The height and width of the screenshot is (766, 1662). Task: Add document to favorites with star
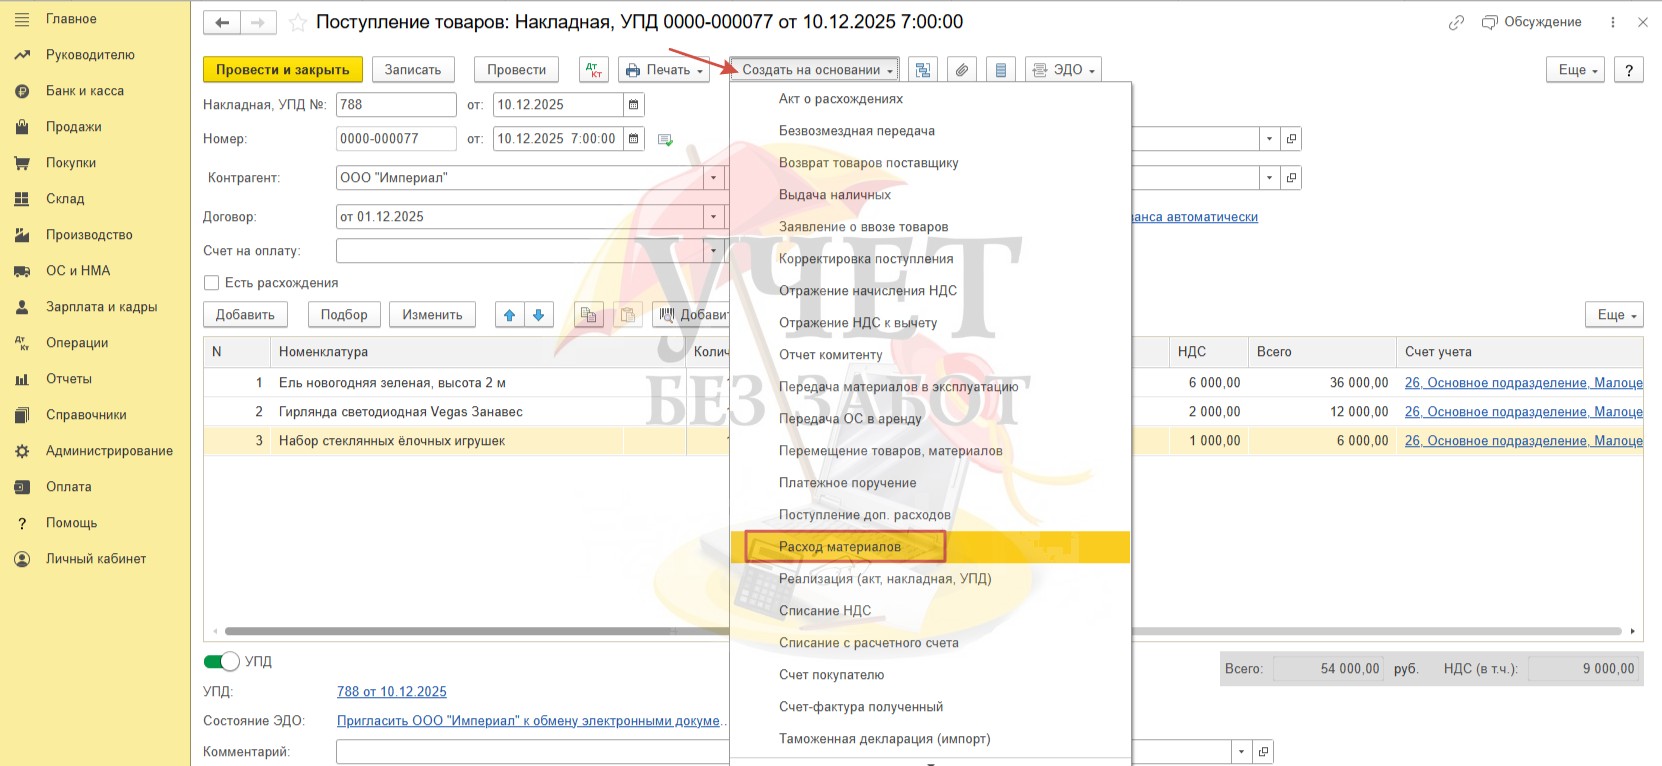[x=297, y=22]
